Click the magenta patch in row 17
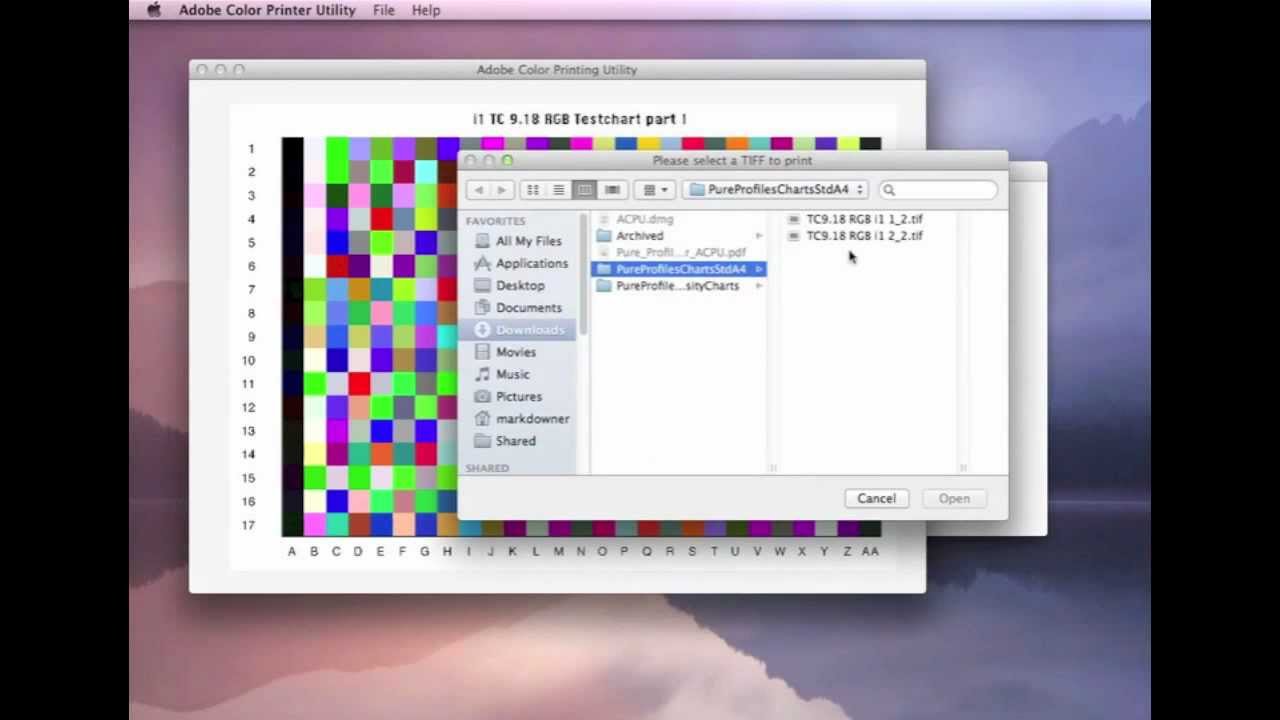 pos(314,525)
